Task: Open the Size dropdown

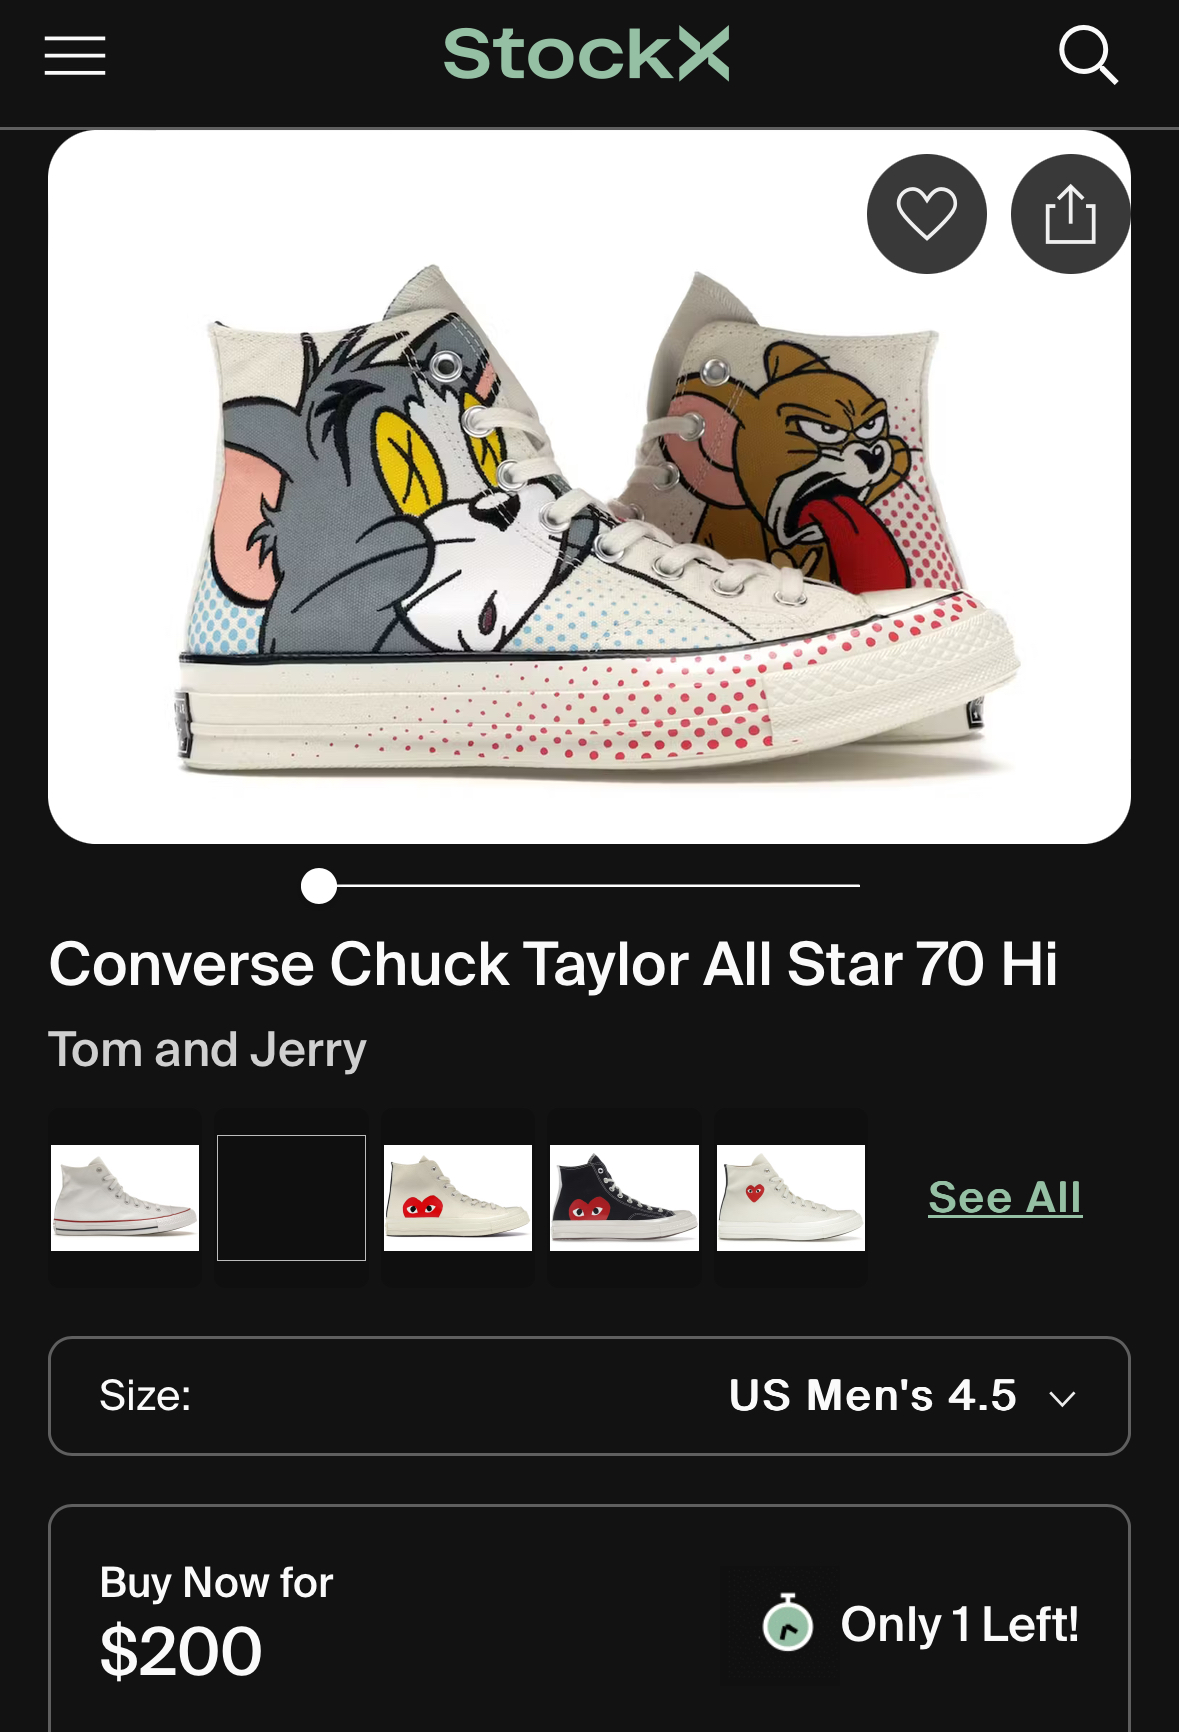Action: coord(589,1395)
